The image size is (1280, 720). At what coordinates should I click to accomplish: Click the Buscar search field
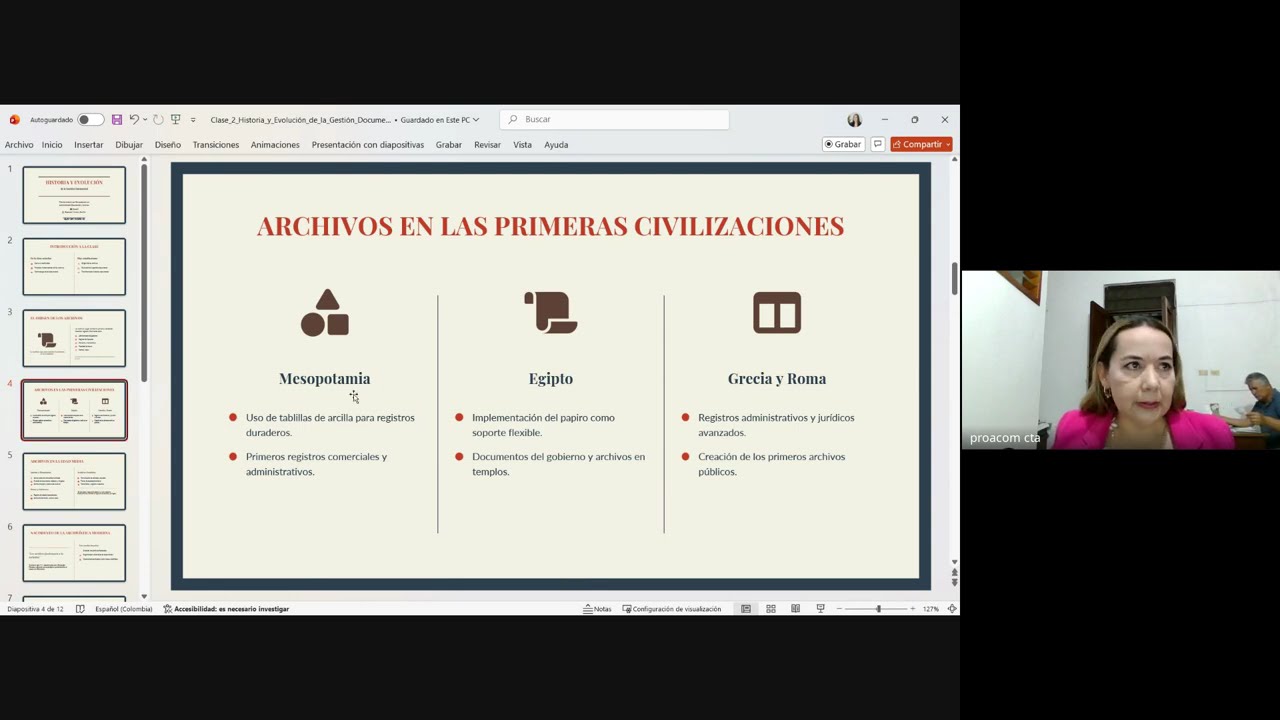pyautogui.click(x=614, y=119)
